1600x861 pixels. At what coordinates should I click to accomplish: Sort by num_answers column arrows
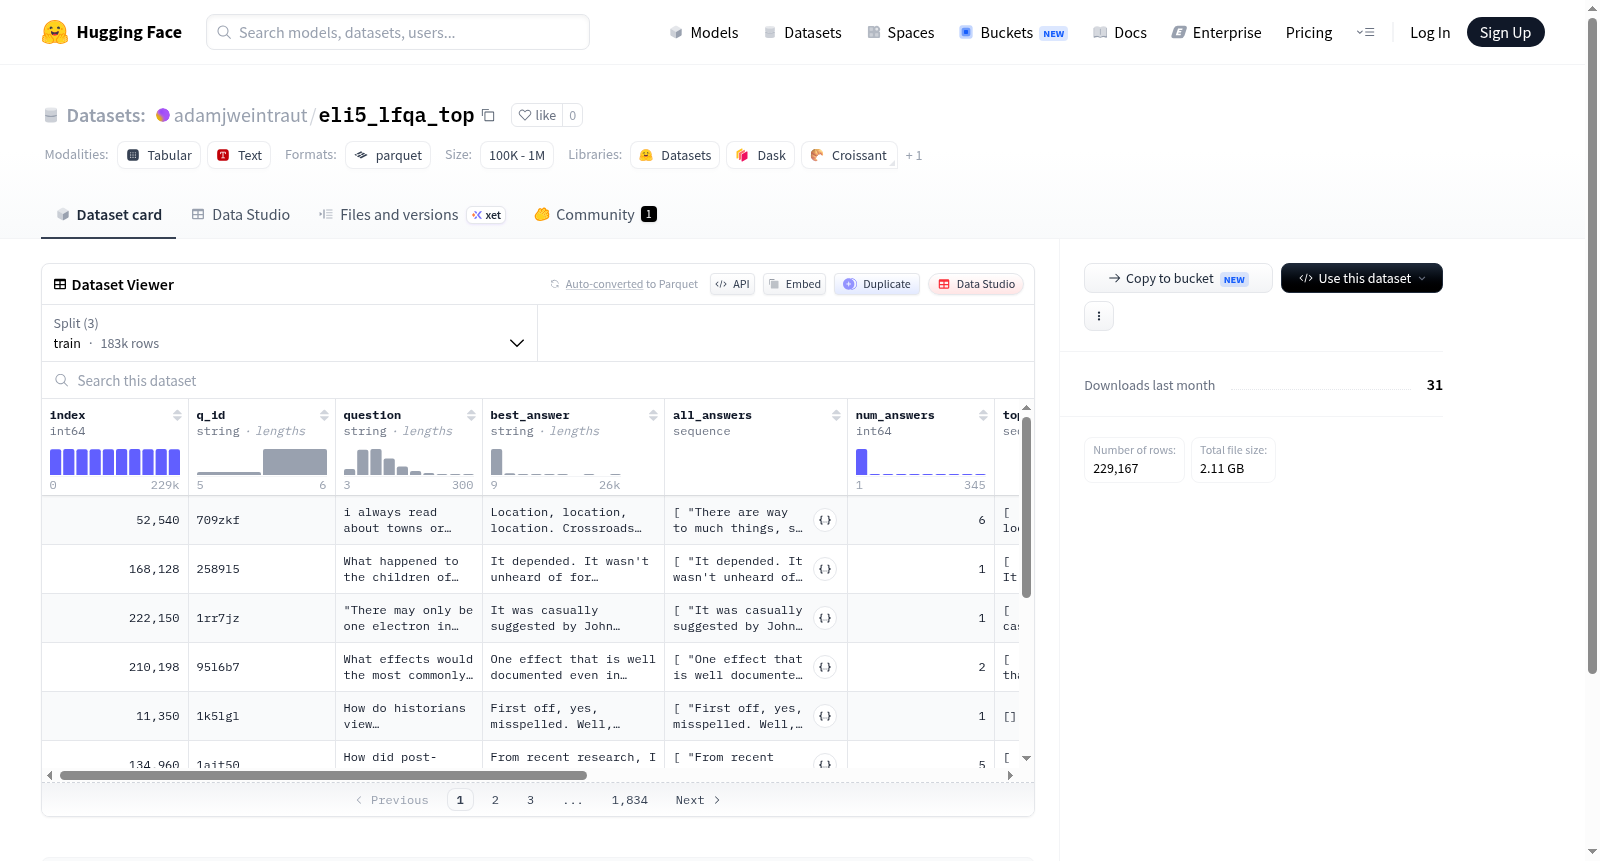tap(983, 415)
